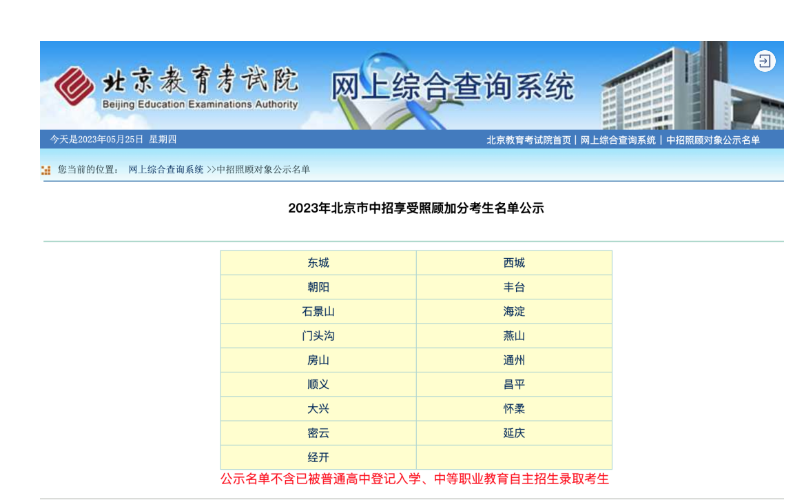Click 网上综合查询系统 breadcrumb link
Image resolution: width=808 pixels, height=500 pixels.
[x=165, y=170]
